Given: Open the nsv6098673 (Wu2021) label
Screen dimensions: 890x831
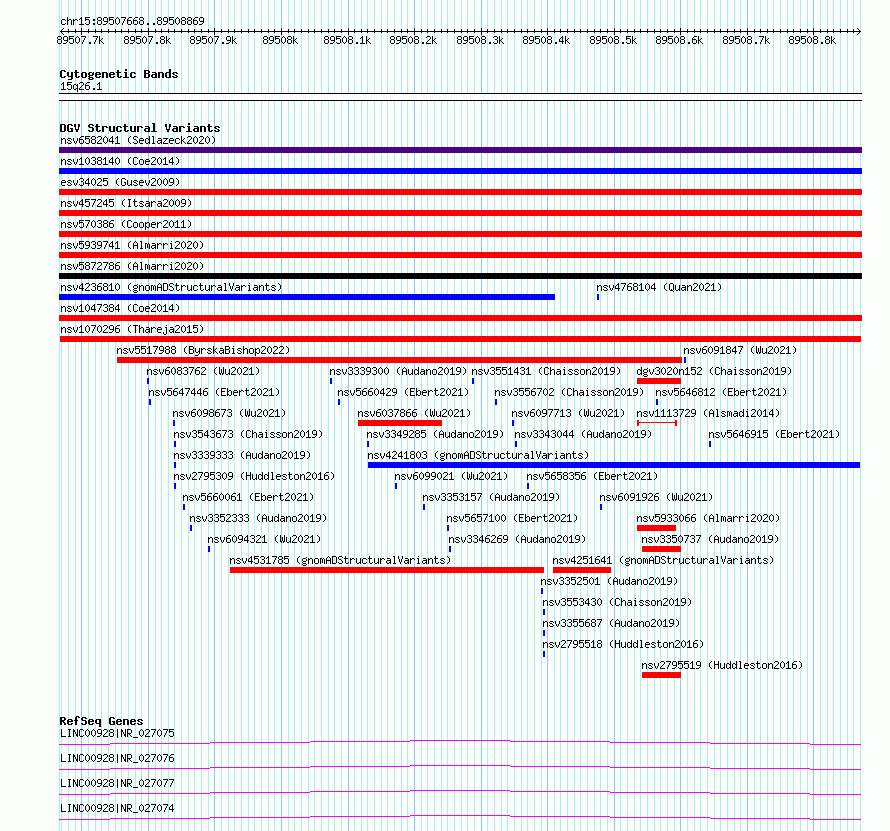Looking at the screenshot, I should (229, 413).
